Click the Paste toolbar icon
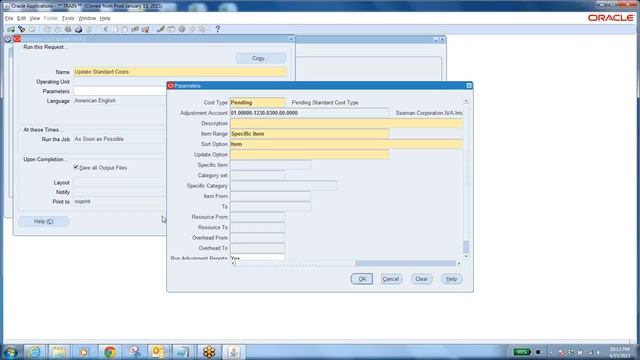The width and height of the screenshot is (640, 360). tap(125, 29)
